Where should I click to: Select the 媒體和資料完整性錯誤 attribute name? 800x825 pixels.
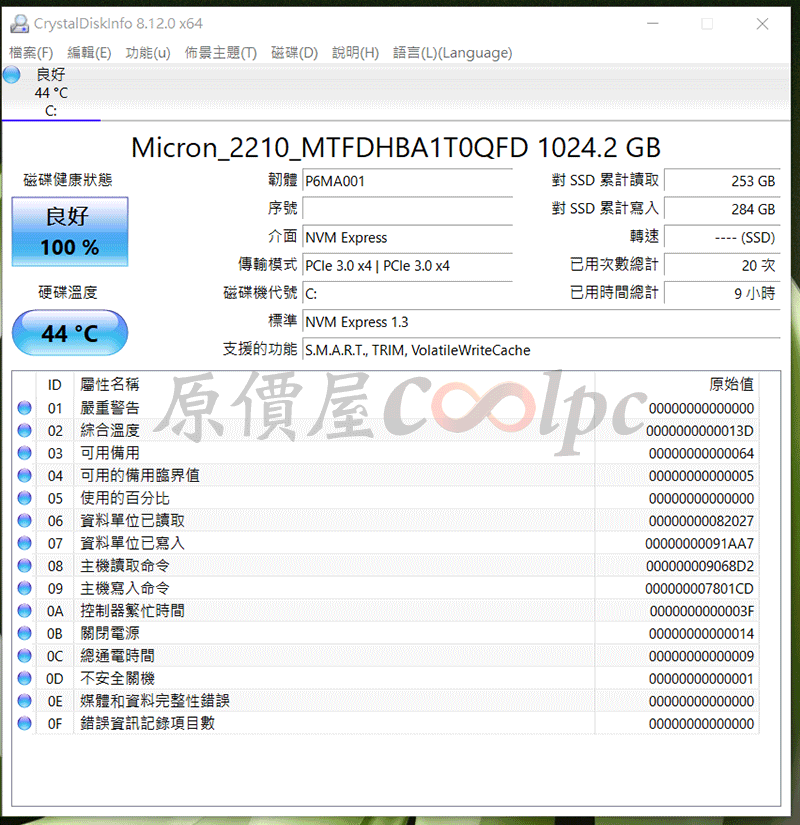155,701
